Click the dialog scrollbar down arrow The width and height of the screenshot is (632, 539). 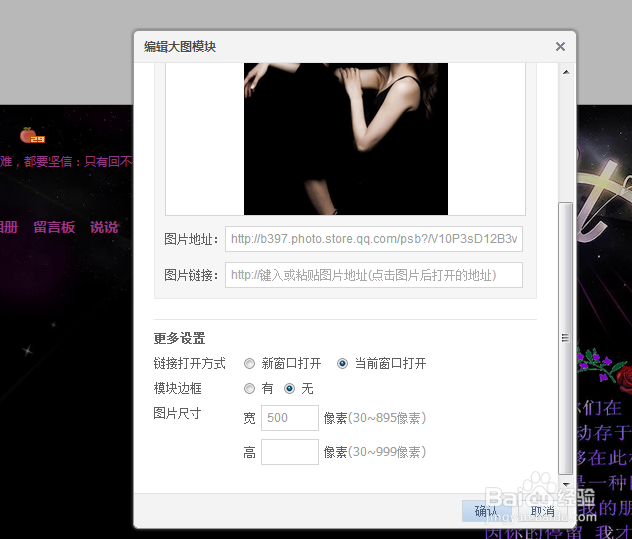(x=566, y=484)
